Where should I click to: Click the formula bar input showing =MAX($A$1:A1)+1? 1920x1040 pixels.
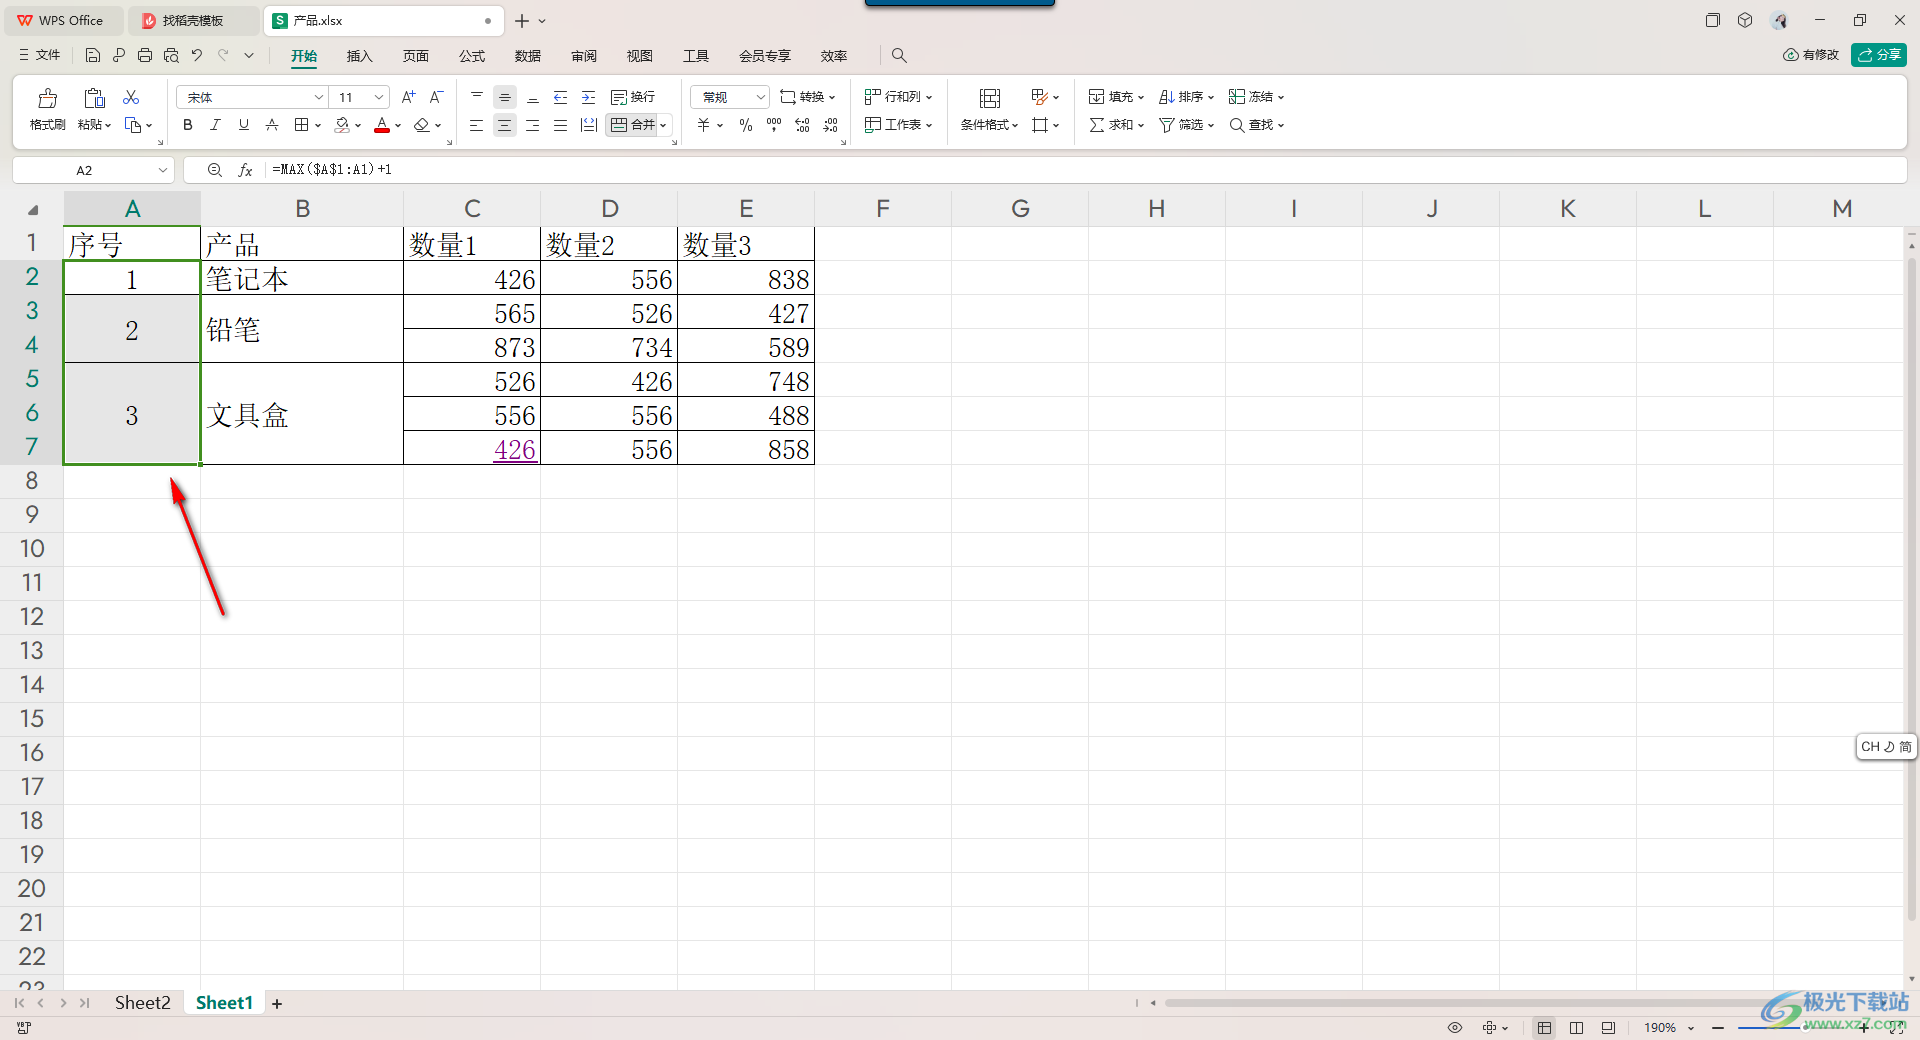[x=1085, y=170]
